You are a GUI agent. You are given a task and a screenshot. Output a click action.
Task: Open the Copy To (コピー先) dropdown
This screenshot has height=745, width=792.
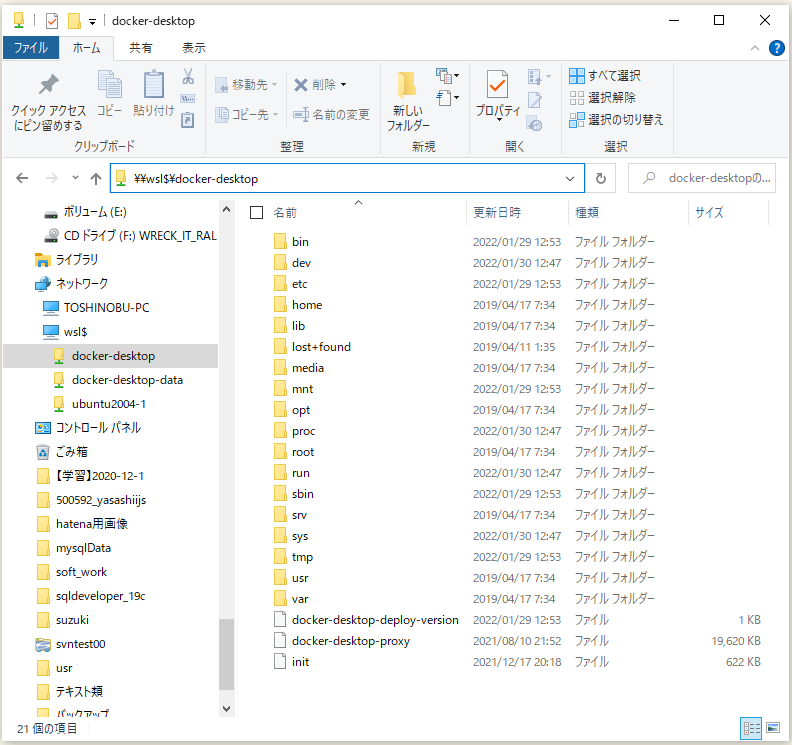[246, 115]
